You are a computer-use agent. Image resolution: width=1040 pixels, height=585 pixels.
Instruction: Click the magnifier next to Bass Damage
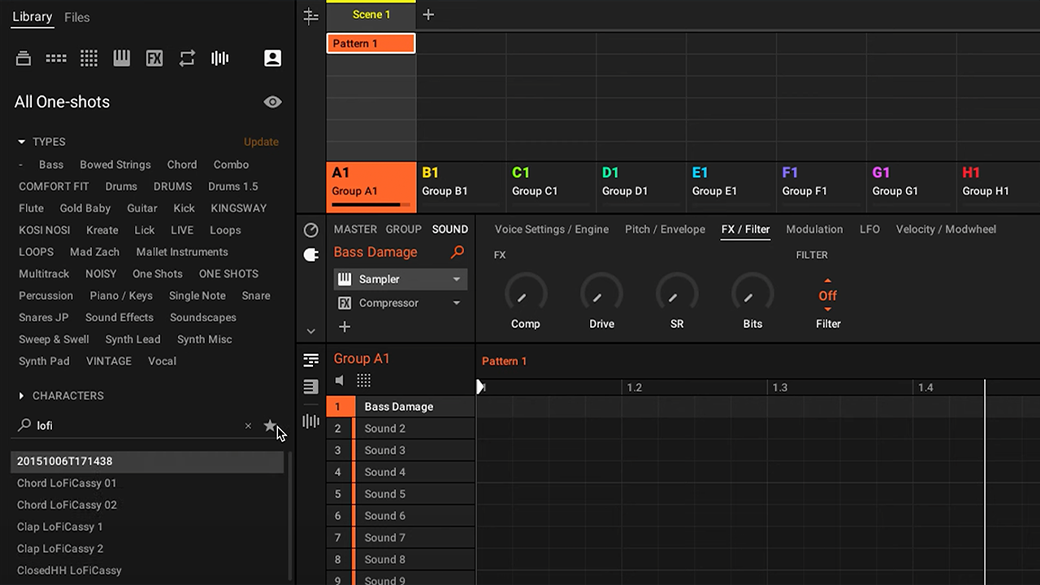(x=457, y=252)
